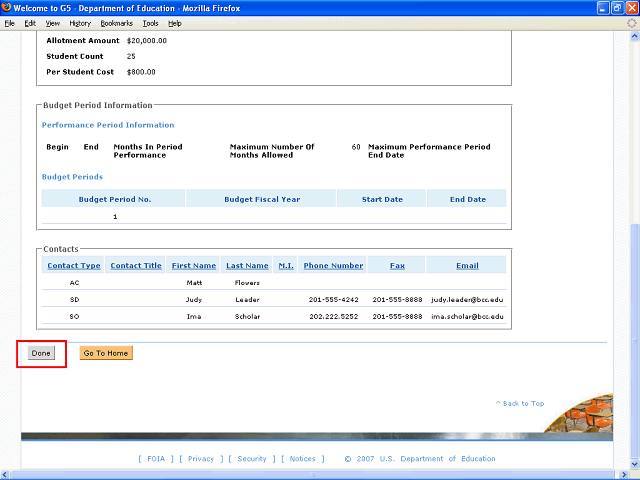Select the email ima.scholar@bcc.edu
Viewport: 640px width, 480px height.
click(x=467, y=316)
